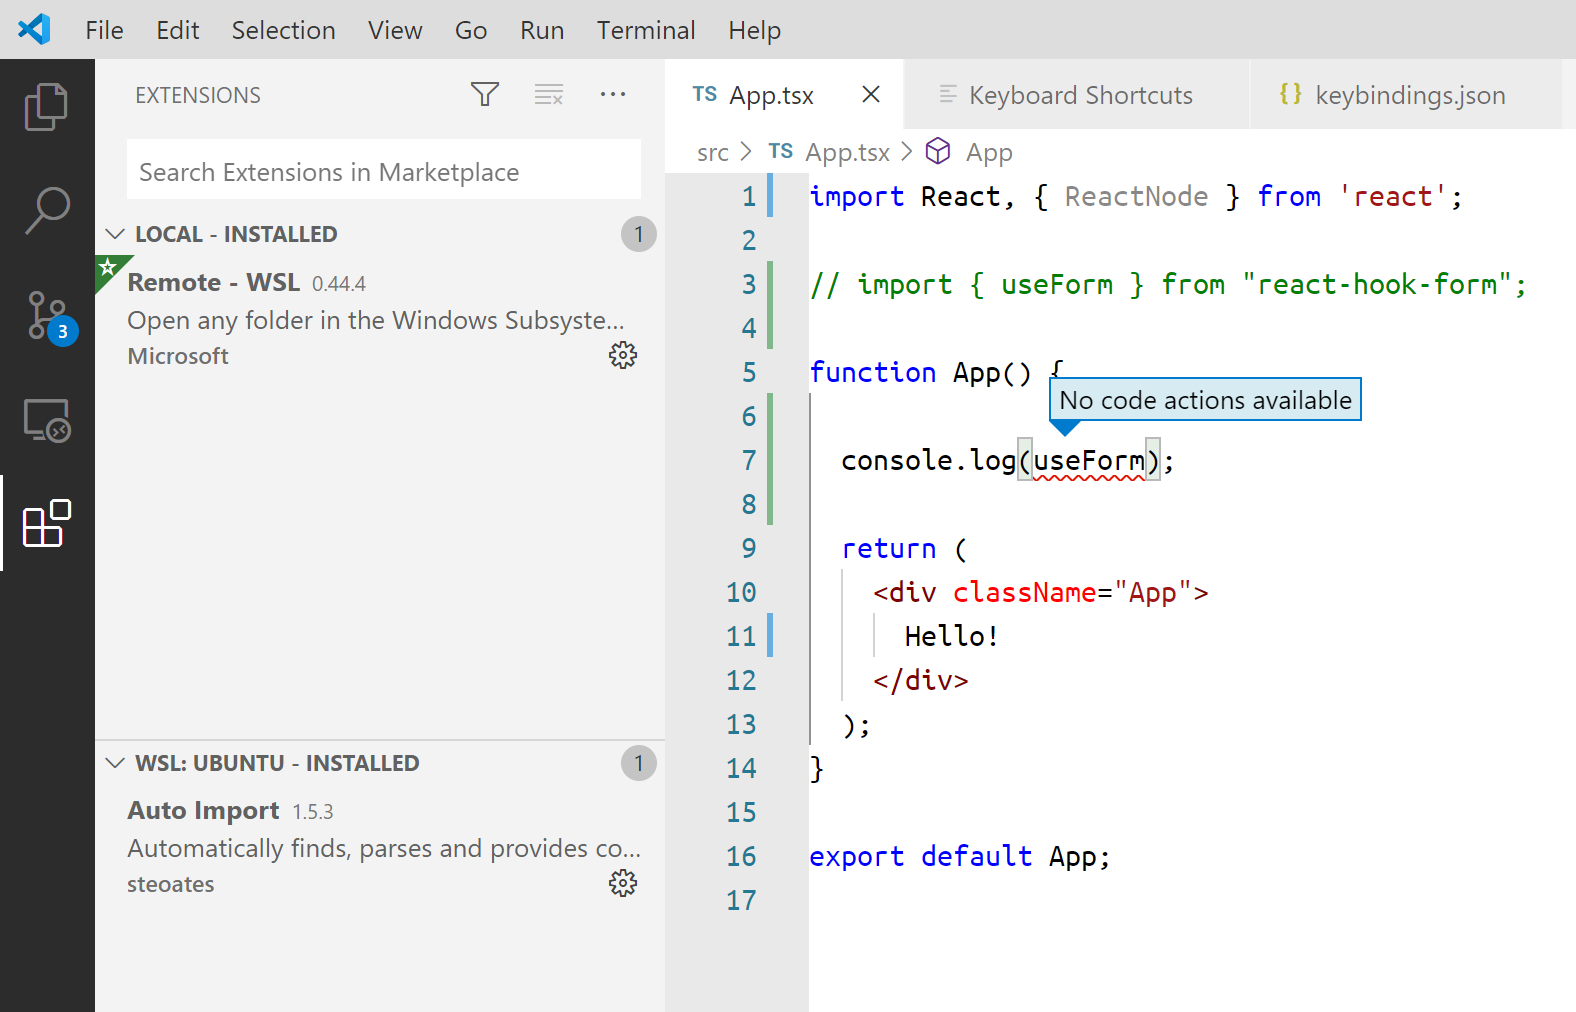Click the App symbol in breadcrumb

pyautogui.click(x=988, y=152)
